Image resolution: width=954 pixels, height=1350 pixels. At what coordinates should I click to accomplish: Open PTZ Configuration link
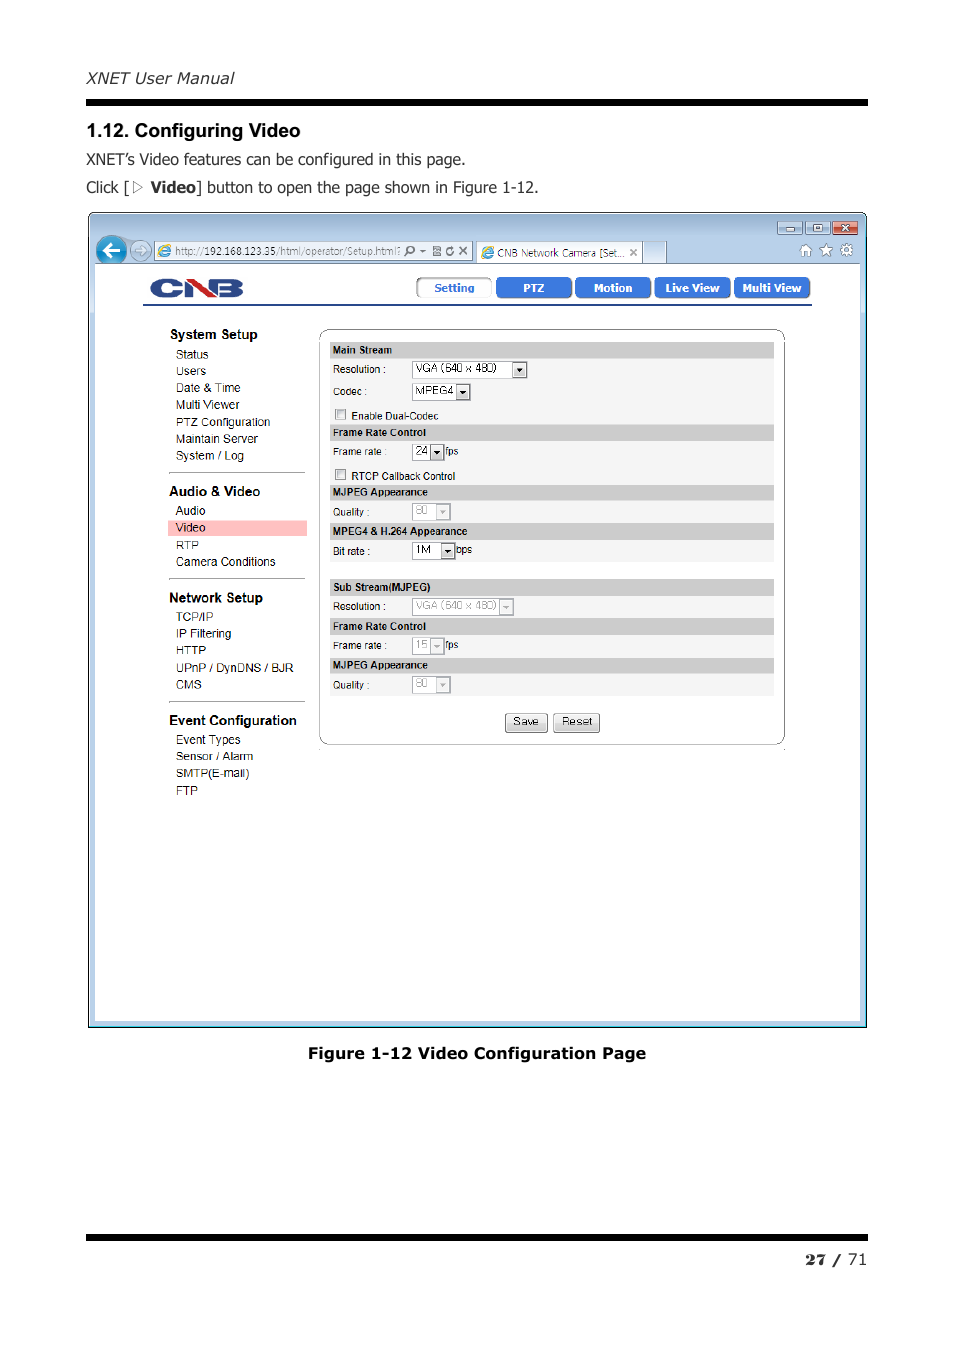pos(223,422)
